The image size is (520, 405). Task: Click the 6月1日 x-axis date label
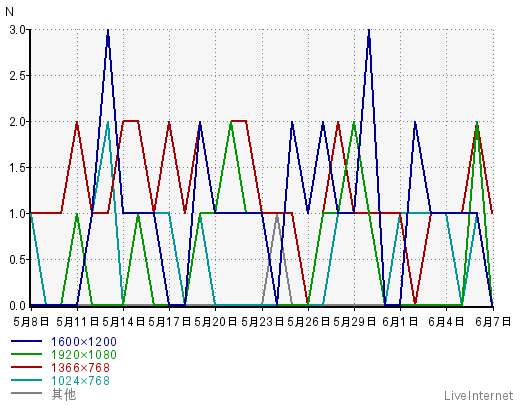tap(400, 322)
